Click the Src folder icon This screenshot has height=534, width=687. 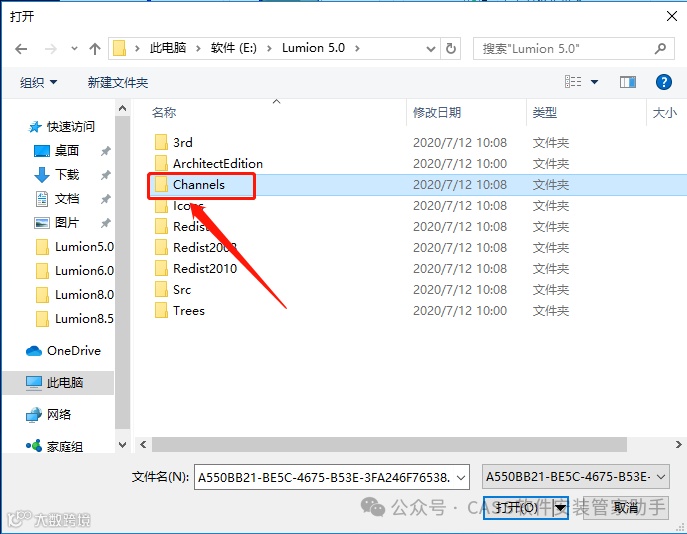tap(161, 289)
